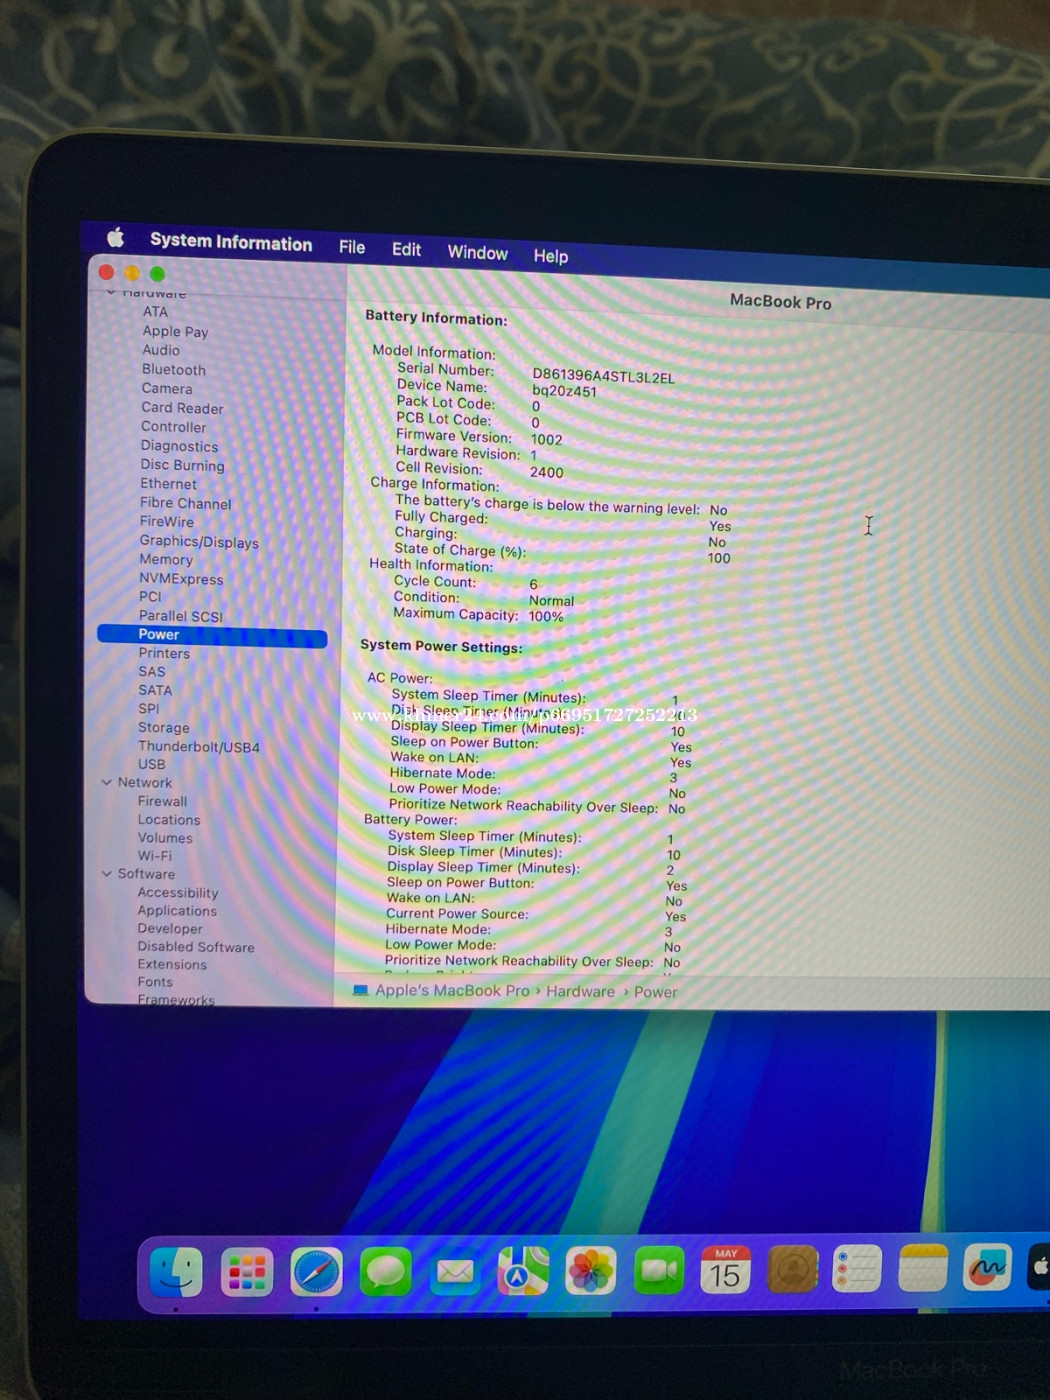Viewport: 1050px width, 1400px height.
Task: Launch Maps from the Dock
Action: pos(523,1272)
